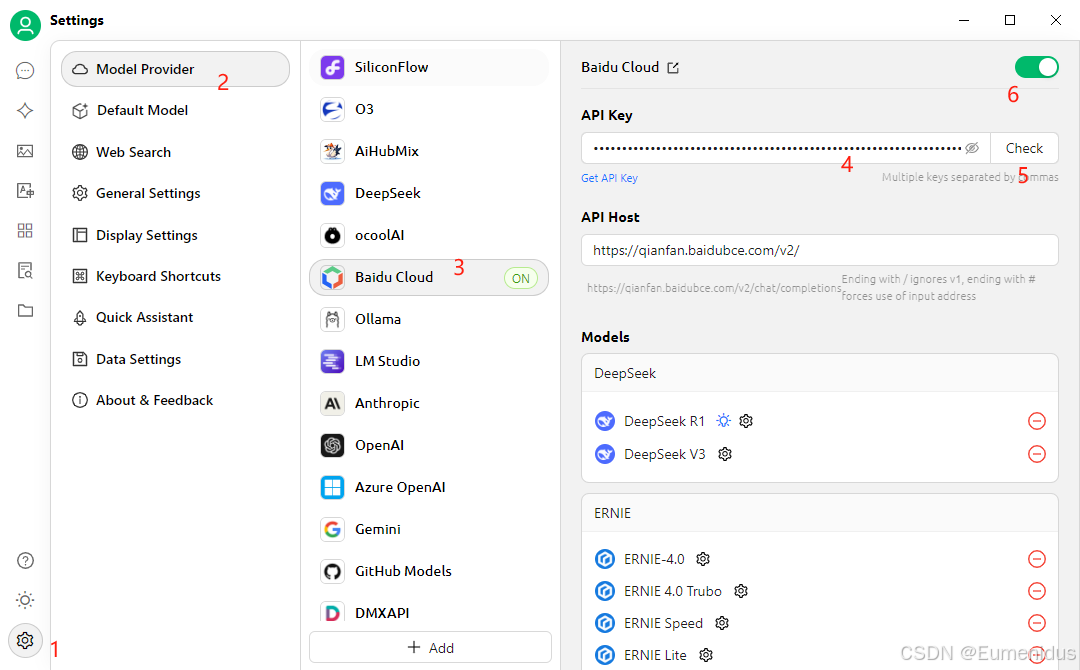Open About & Feedback section
The width and height of the screenshot is (1080, 670).
(x=176, y=400)
